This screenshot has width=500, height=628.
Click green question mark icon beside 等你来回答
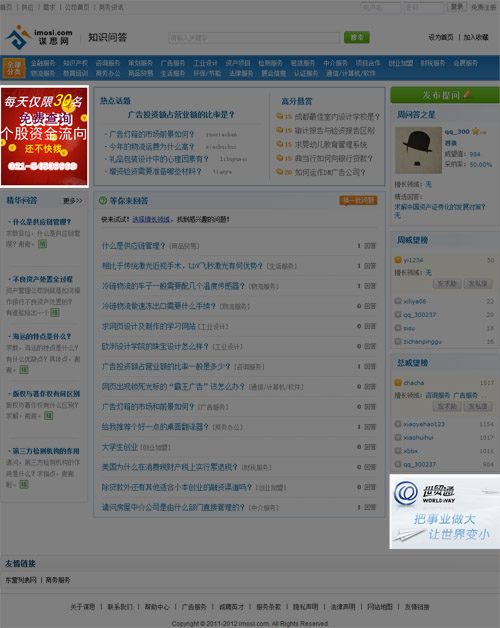(103, 200)
